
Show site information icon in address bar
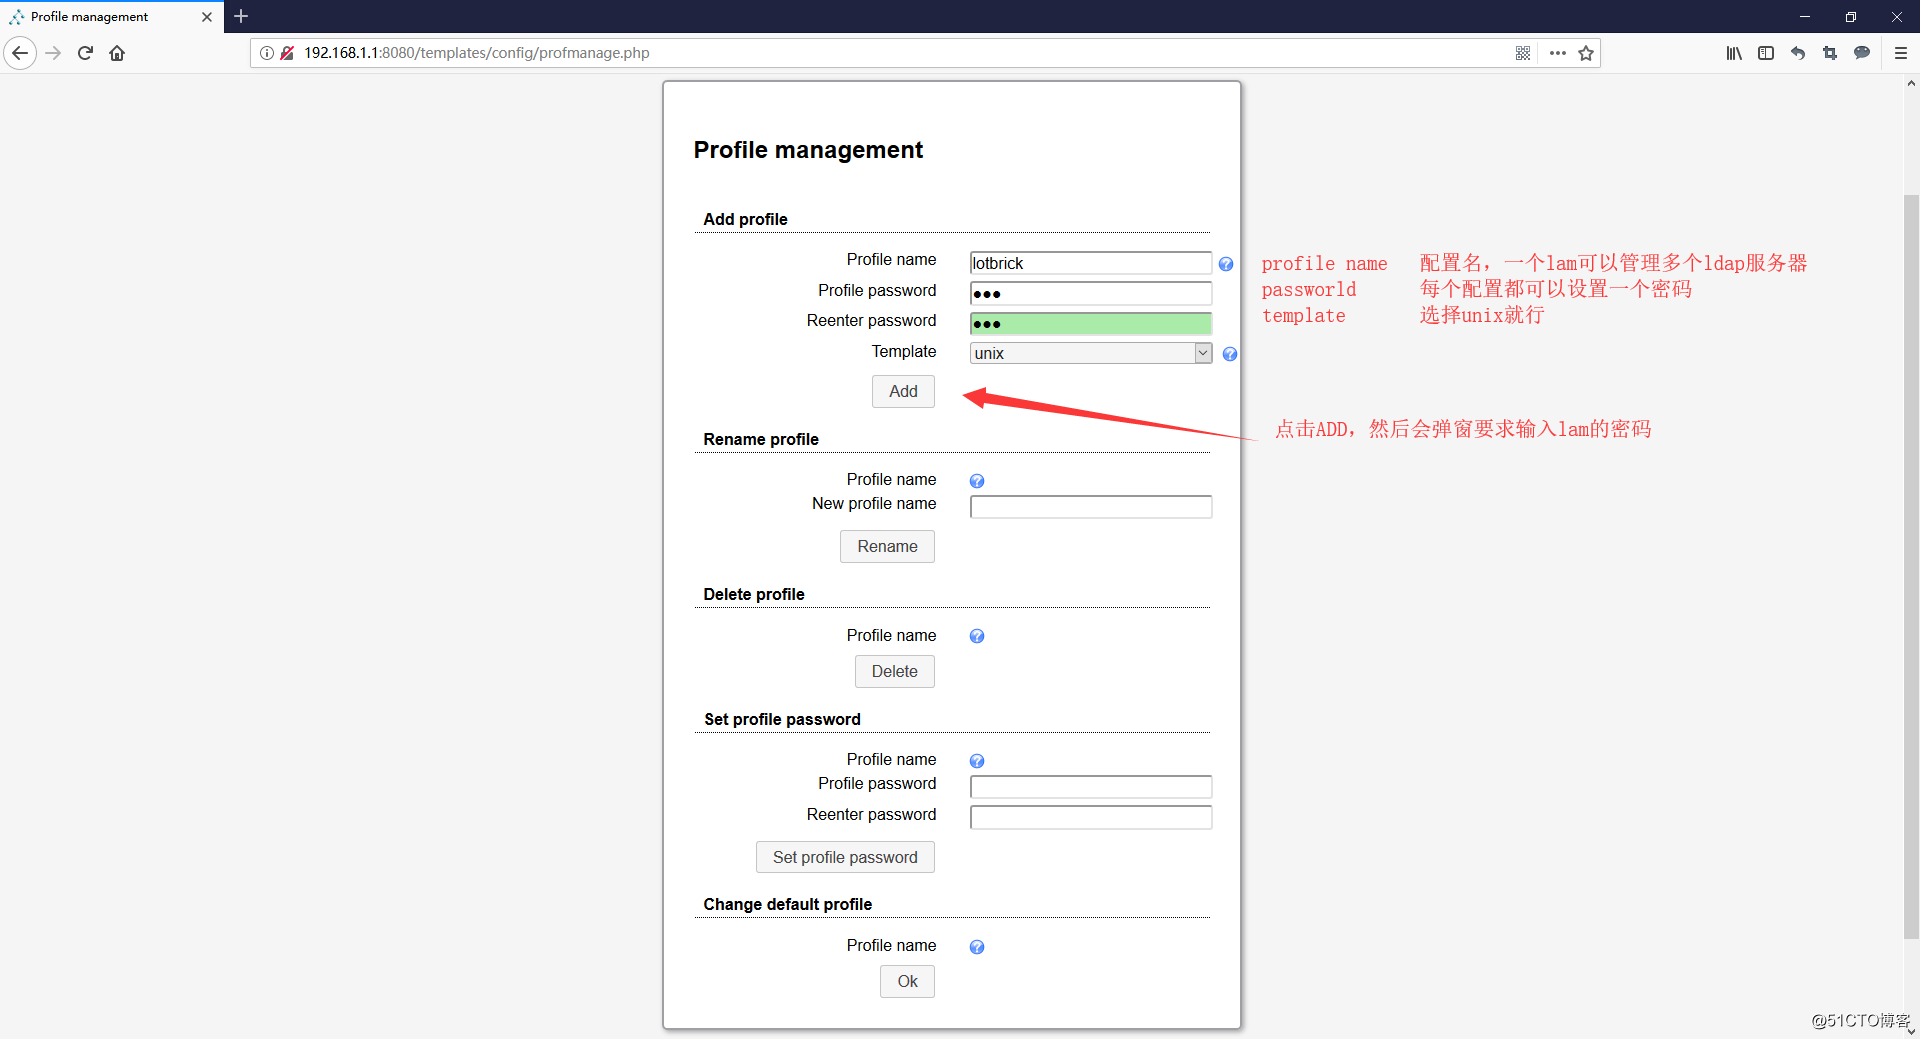point(267,53)
